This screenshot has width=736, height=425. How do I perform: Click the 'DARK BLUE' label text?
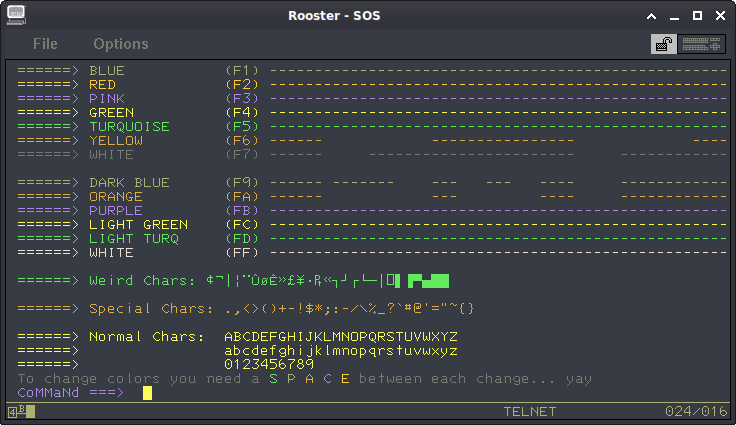click(x=130, y=183)
